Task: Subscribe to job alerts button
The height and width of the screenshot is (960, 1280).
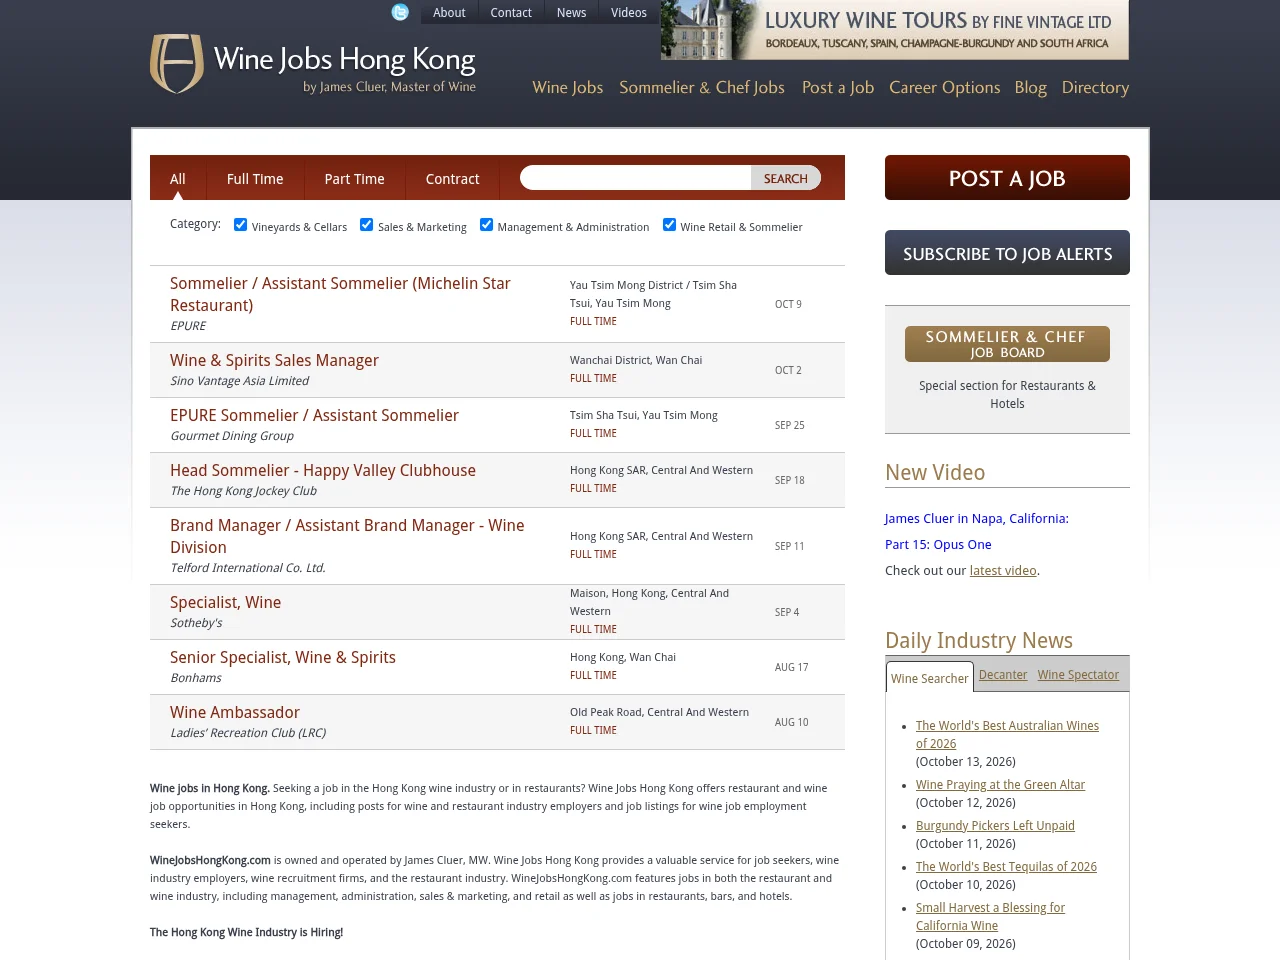Action: tap(1007, 253)
